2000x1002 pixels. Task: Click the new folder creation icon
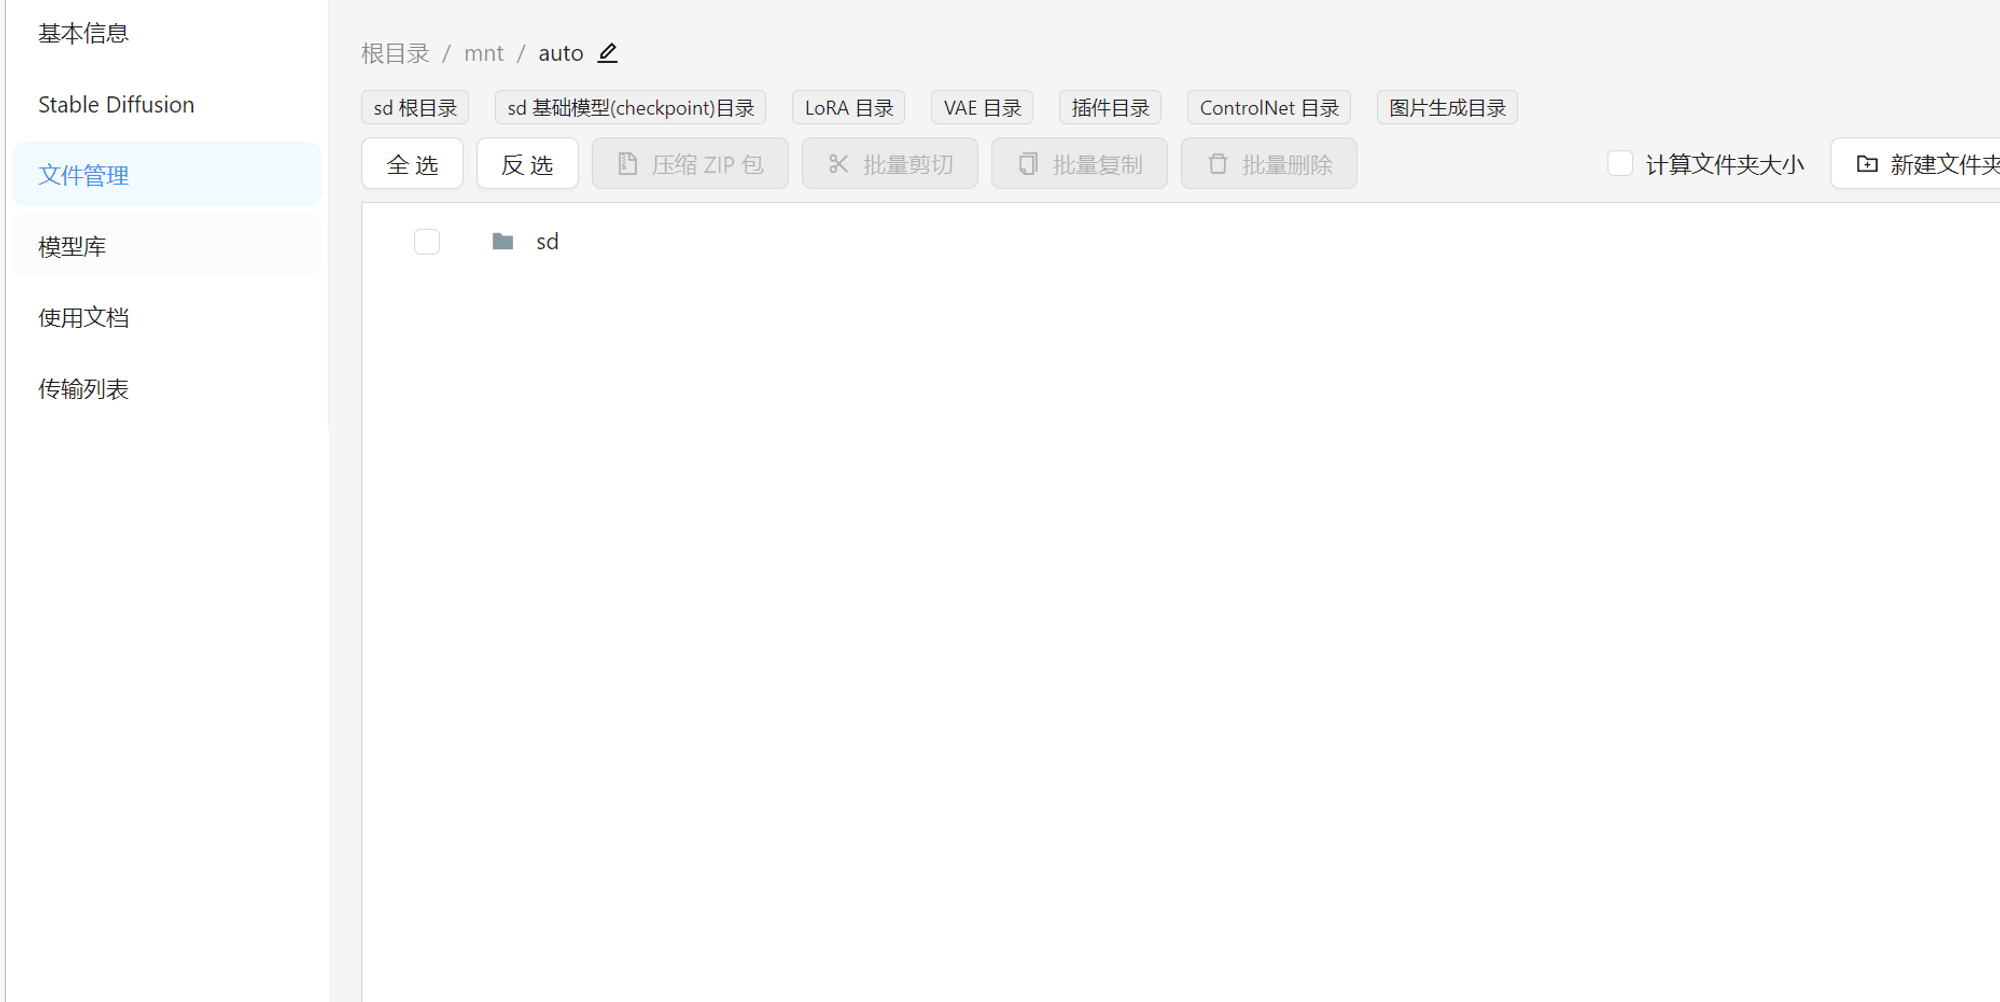pyautogui.click(x=1866, y=163)
